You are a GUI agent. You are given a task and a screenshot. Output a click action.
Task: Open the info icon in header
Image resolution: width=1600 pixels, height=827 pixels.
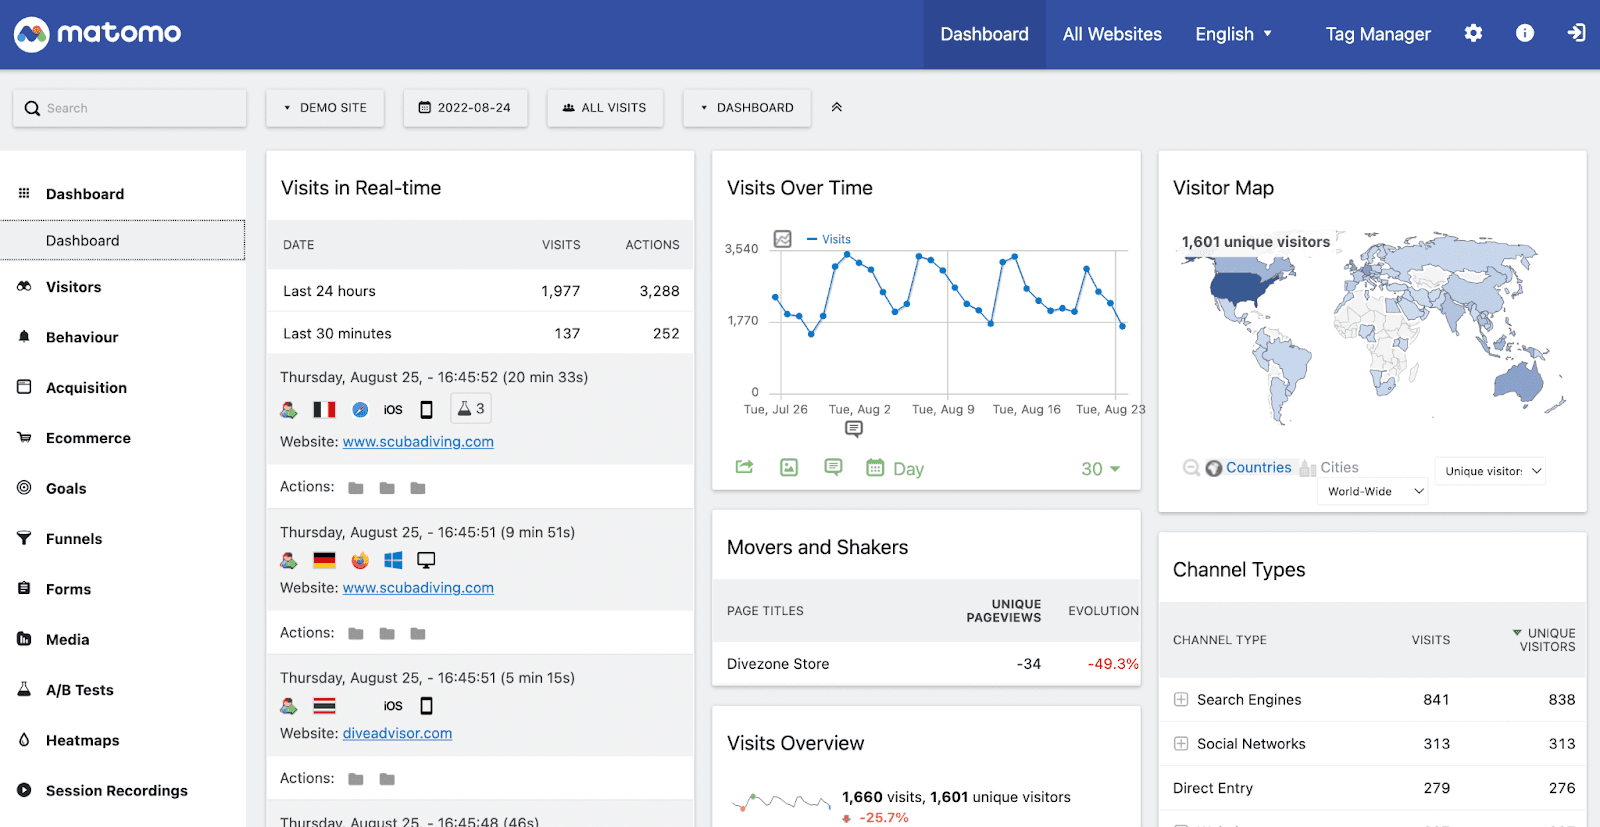pos(1524,33)
